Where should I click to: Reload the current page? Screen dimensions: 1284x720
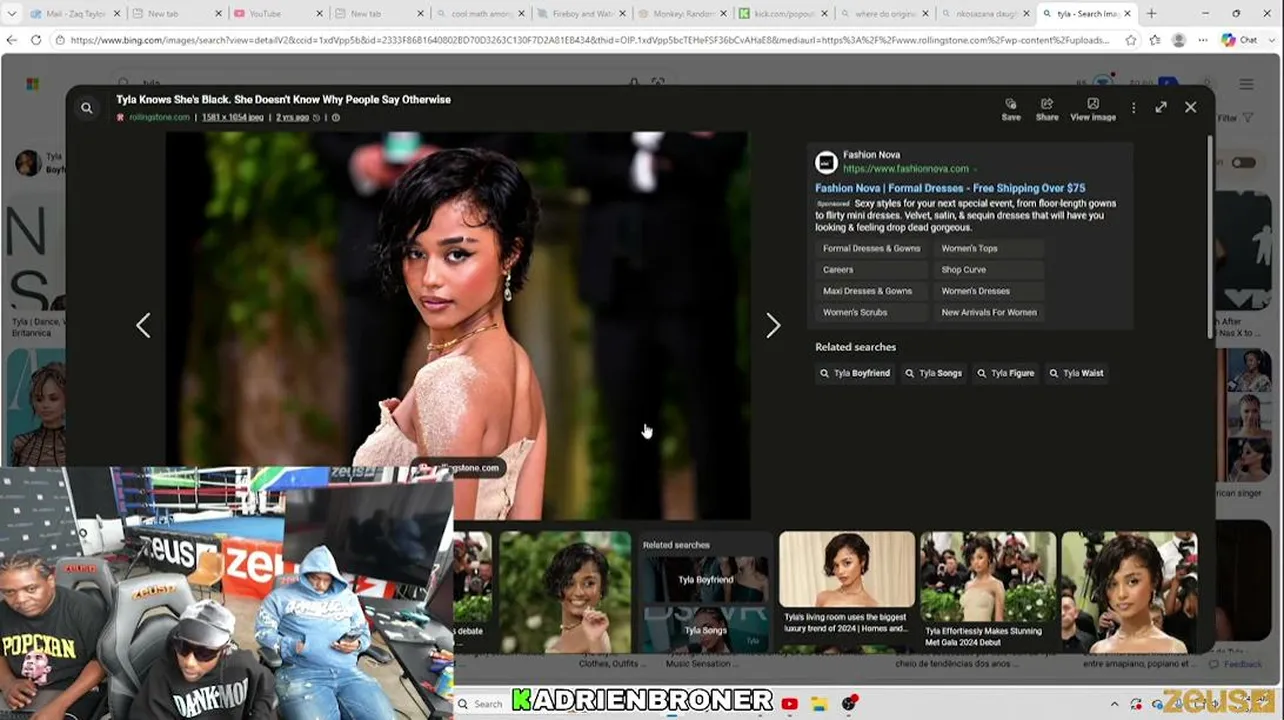point(36,40)
